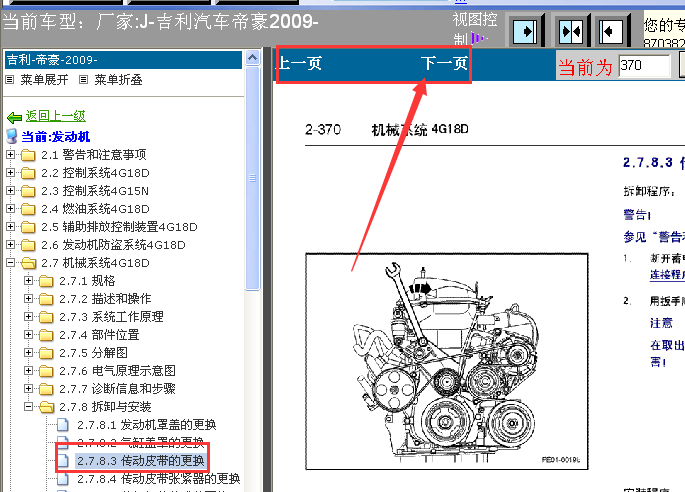The width and height of the screenshot is (685, 492).
Task: Click page icon of 2.7.8.4 传动皮带张紧器的更换
Action: (x=63, y=478)
